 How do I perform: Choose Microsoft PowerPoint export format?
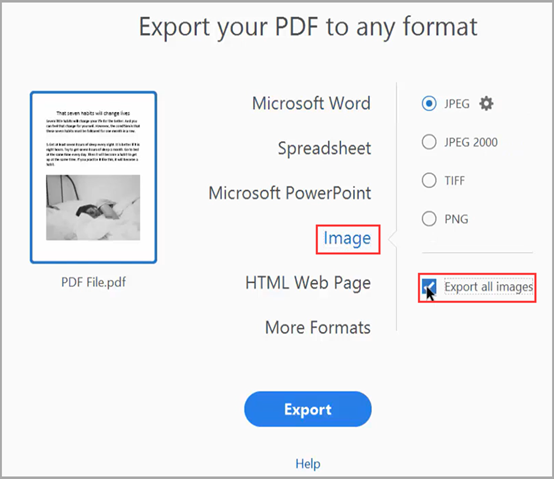[290, 193]
